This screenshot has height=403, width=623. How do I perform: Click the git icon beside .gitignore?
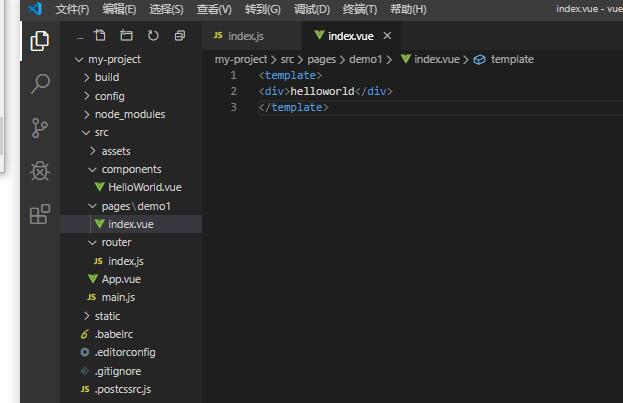click(x=85, y=371)
